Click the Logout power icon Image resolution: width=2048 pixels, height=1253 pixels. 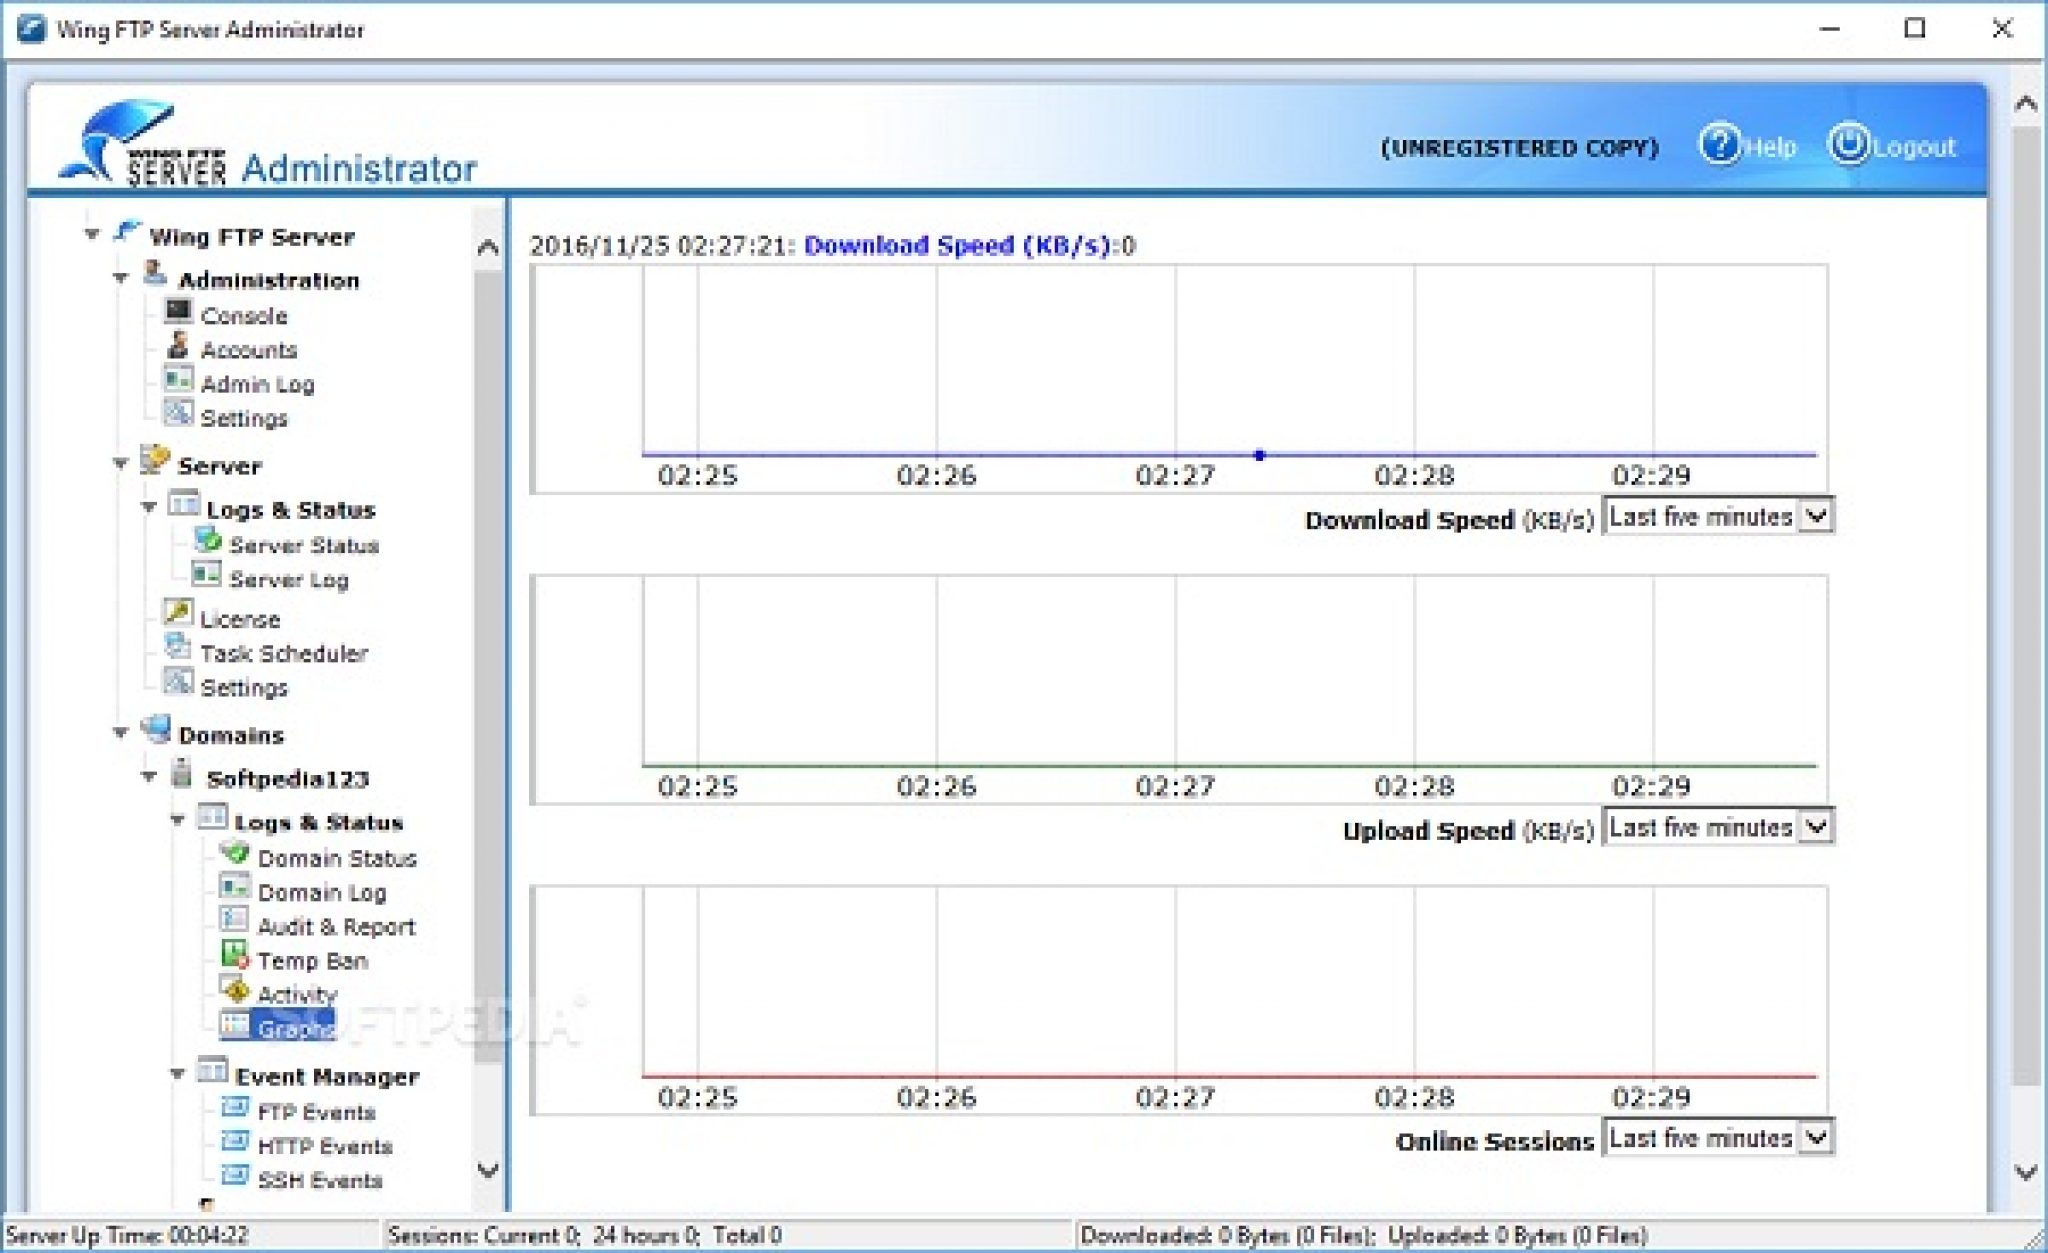pos(1847,144)
